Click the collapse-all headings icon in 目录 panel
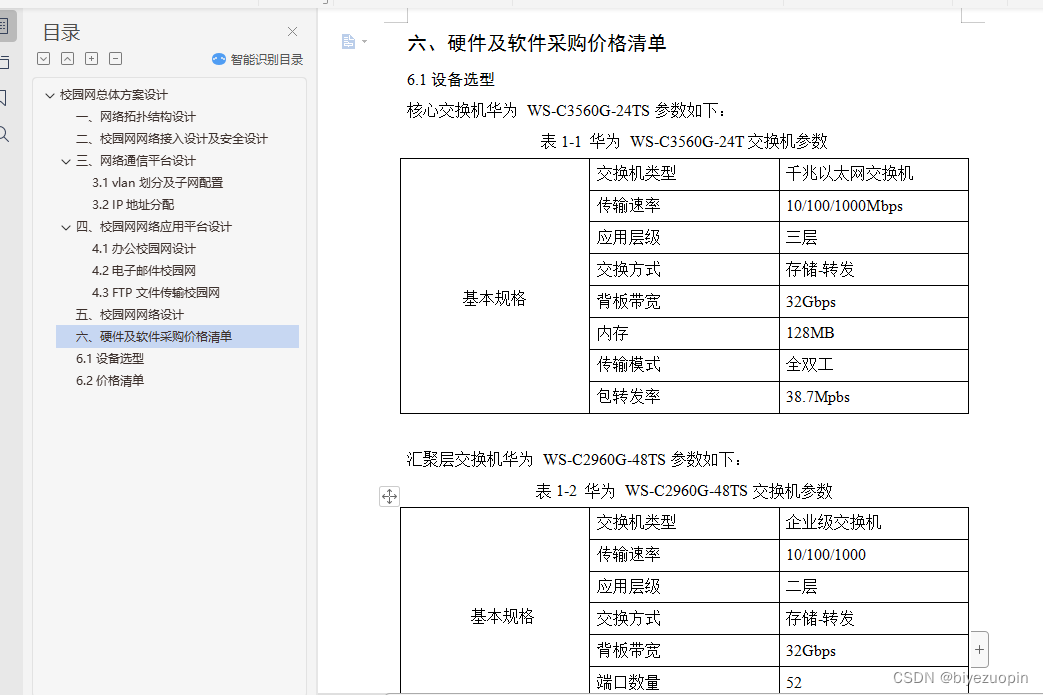This screenshot has width=1043, height=695. coord(68,58)
